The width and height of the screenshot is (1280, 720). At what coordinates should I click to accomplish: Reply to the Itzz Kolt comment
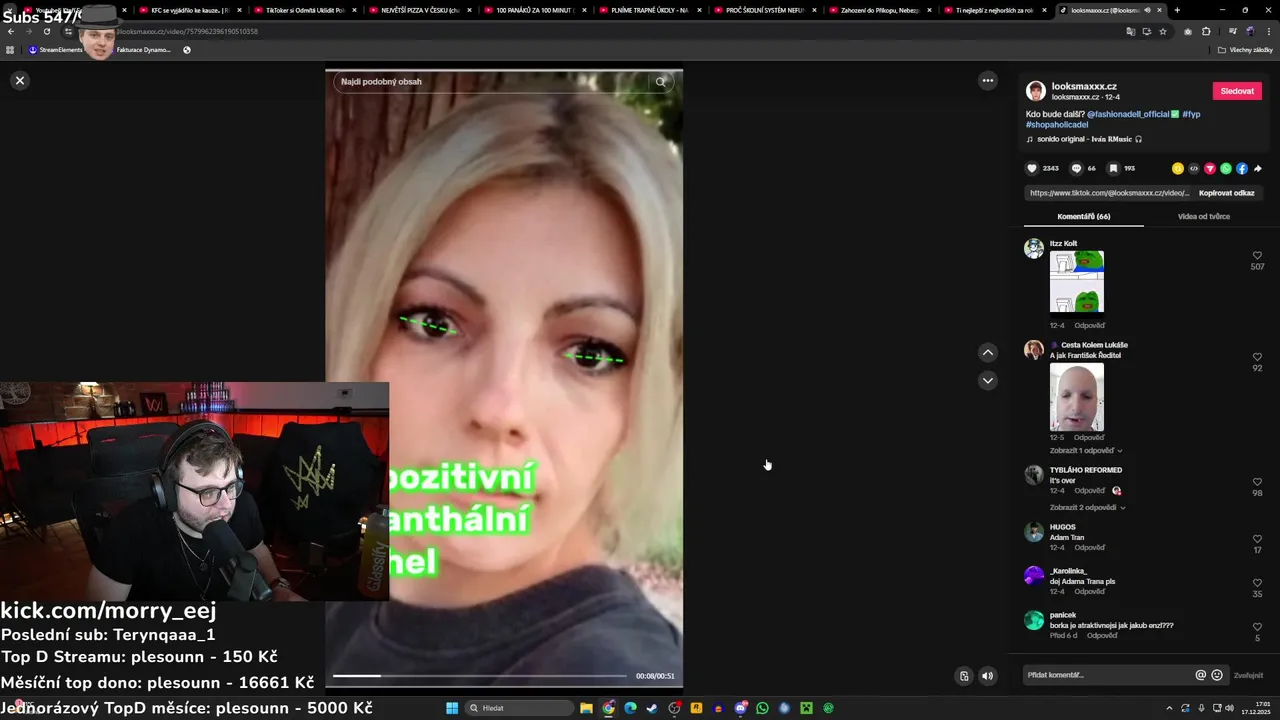point(1090,326)
